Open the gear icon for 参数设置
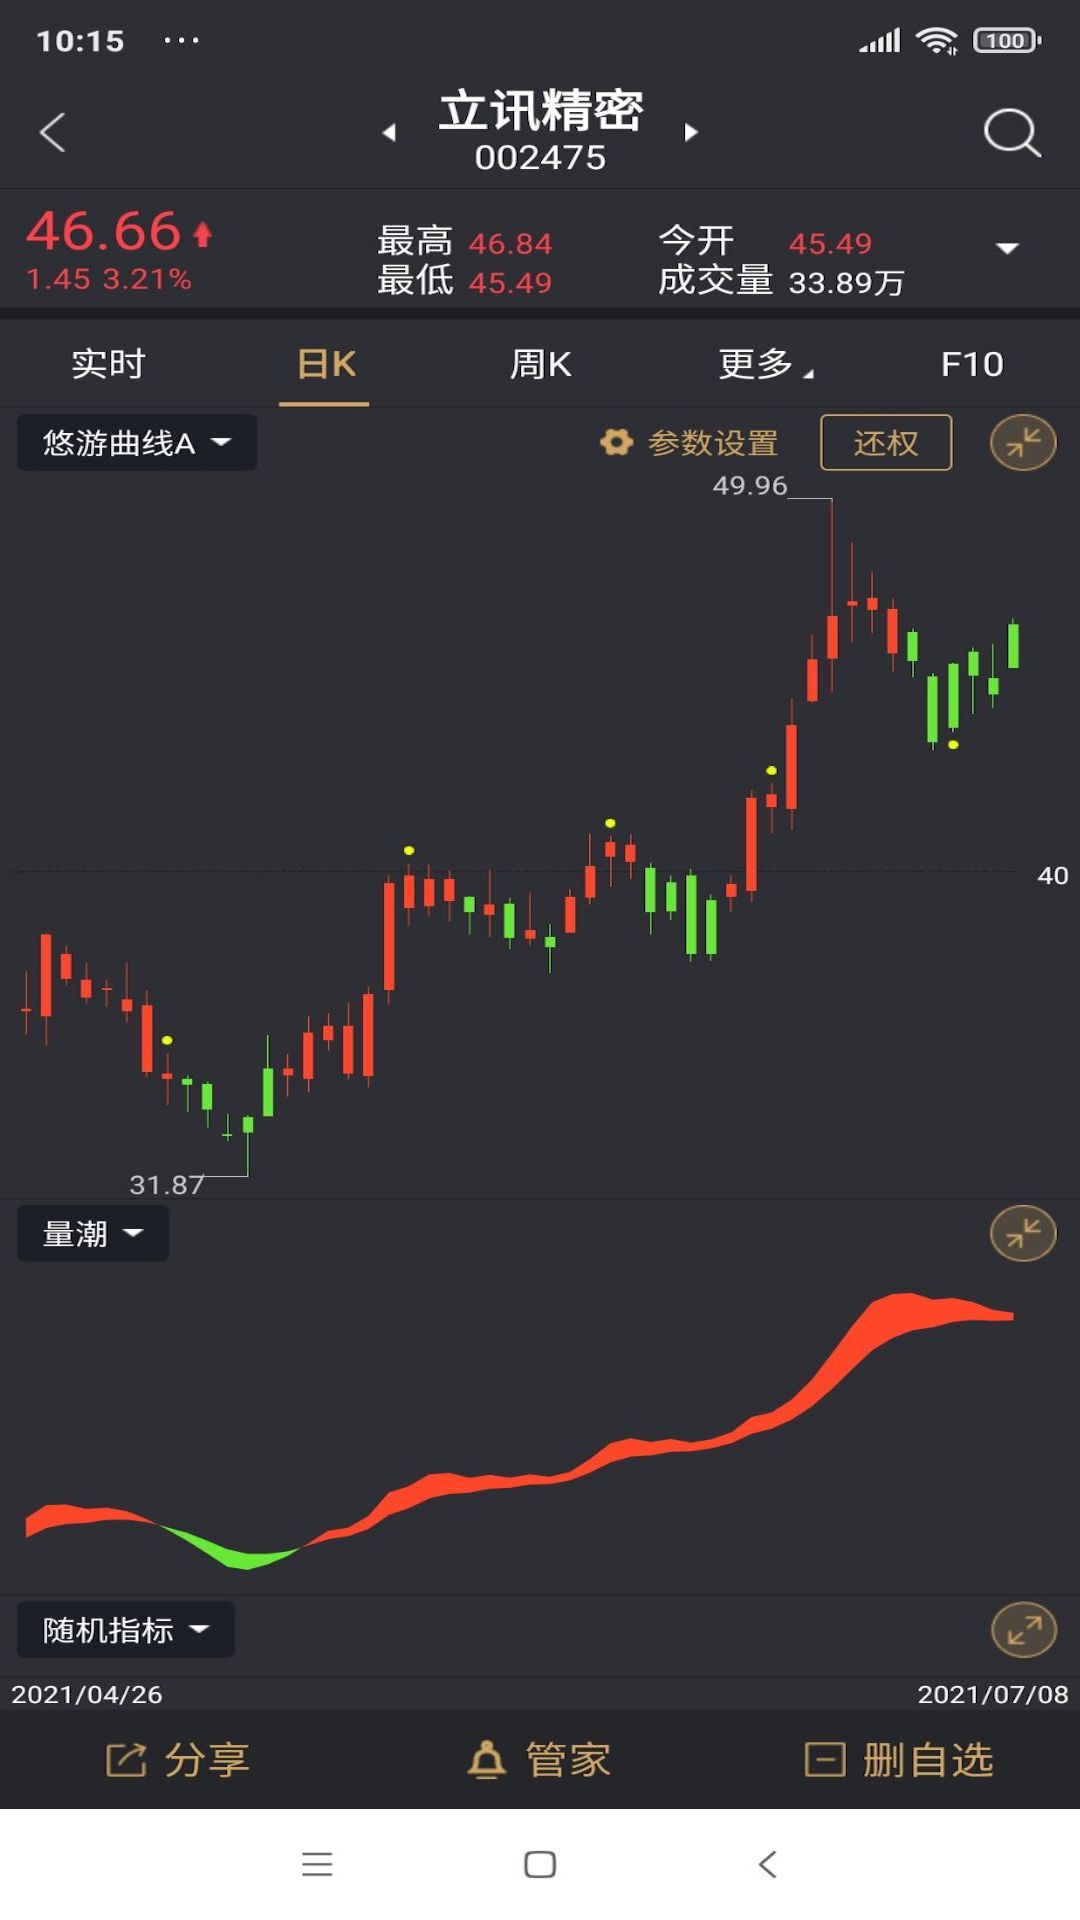Screen dimensions: 1080x1920 616,442
